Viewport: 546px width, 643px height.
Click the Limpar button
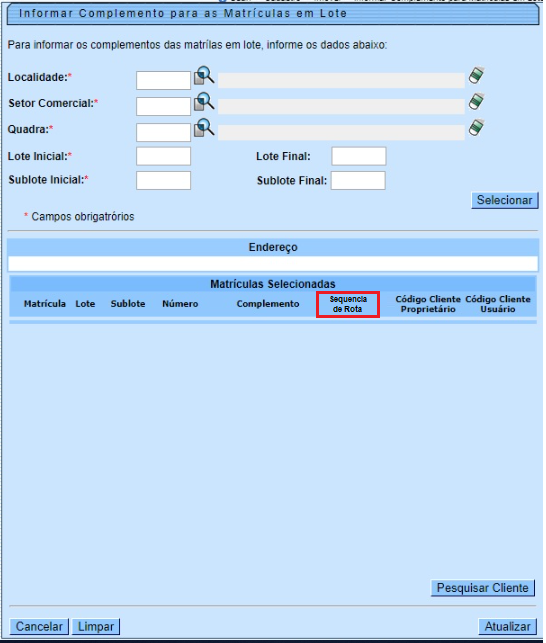tap(96, 626)
